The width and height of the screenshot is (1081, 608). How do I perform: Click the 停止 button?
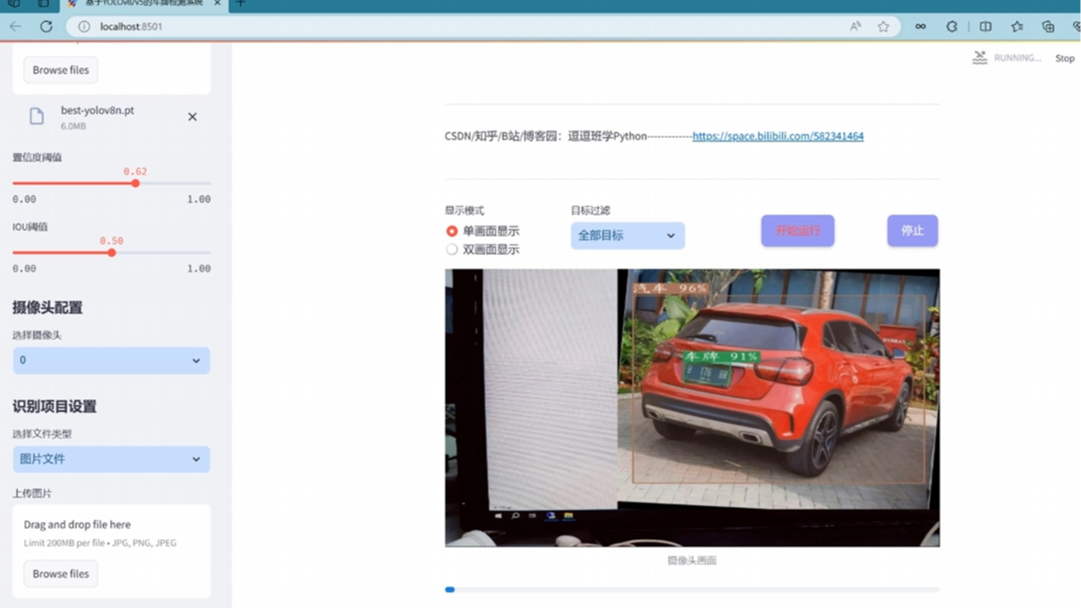pyautogui.click(x=912, y=231)
